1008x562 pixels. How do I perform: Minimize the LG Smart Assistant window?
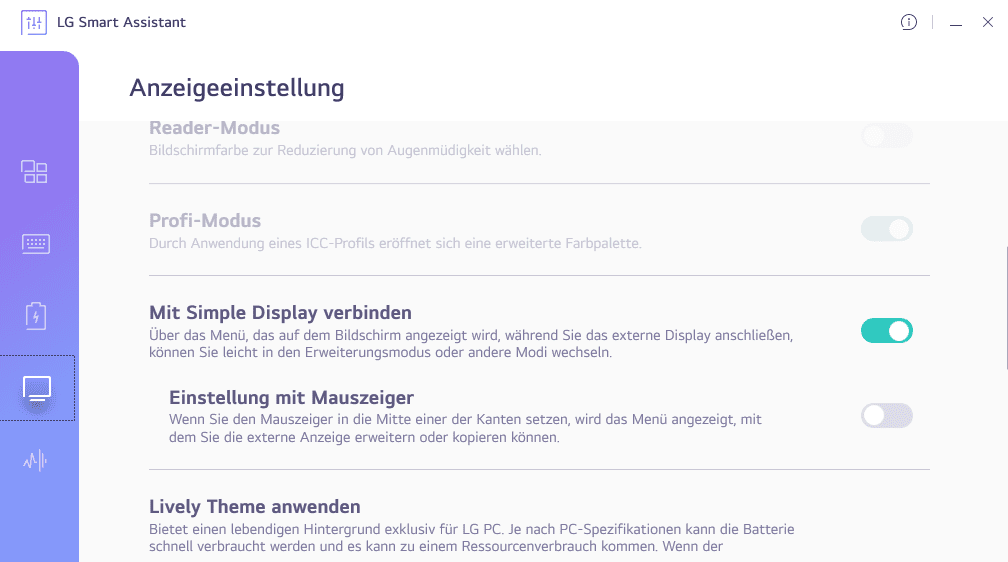click(956, 23)
